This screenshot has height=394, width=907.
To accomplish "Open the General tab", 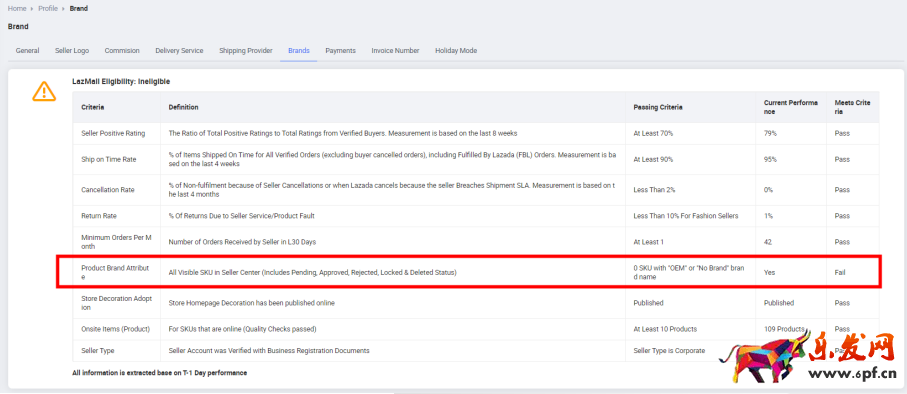I will [27, 51].
